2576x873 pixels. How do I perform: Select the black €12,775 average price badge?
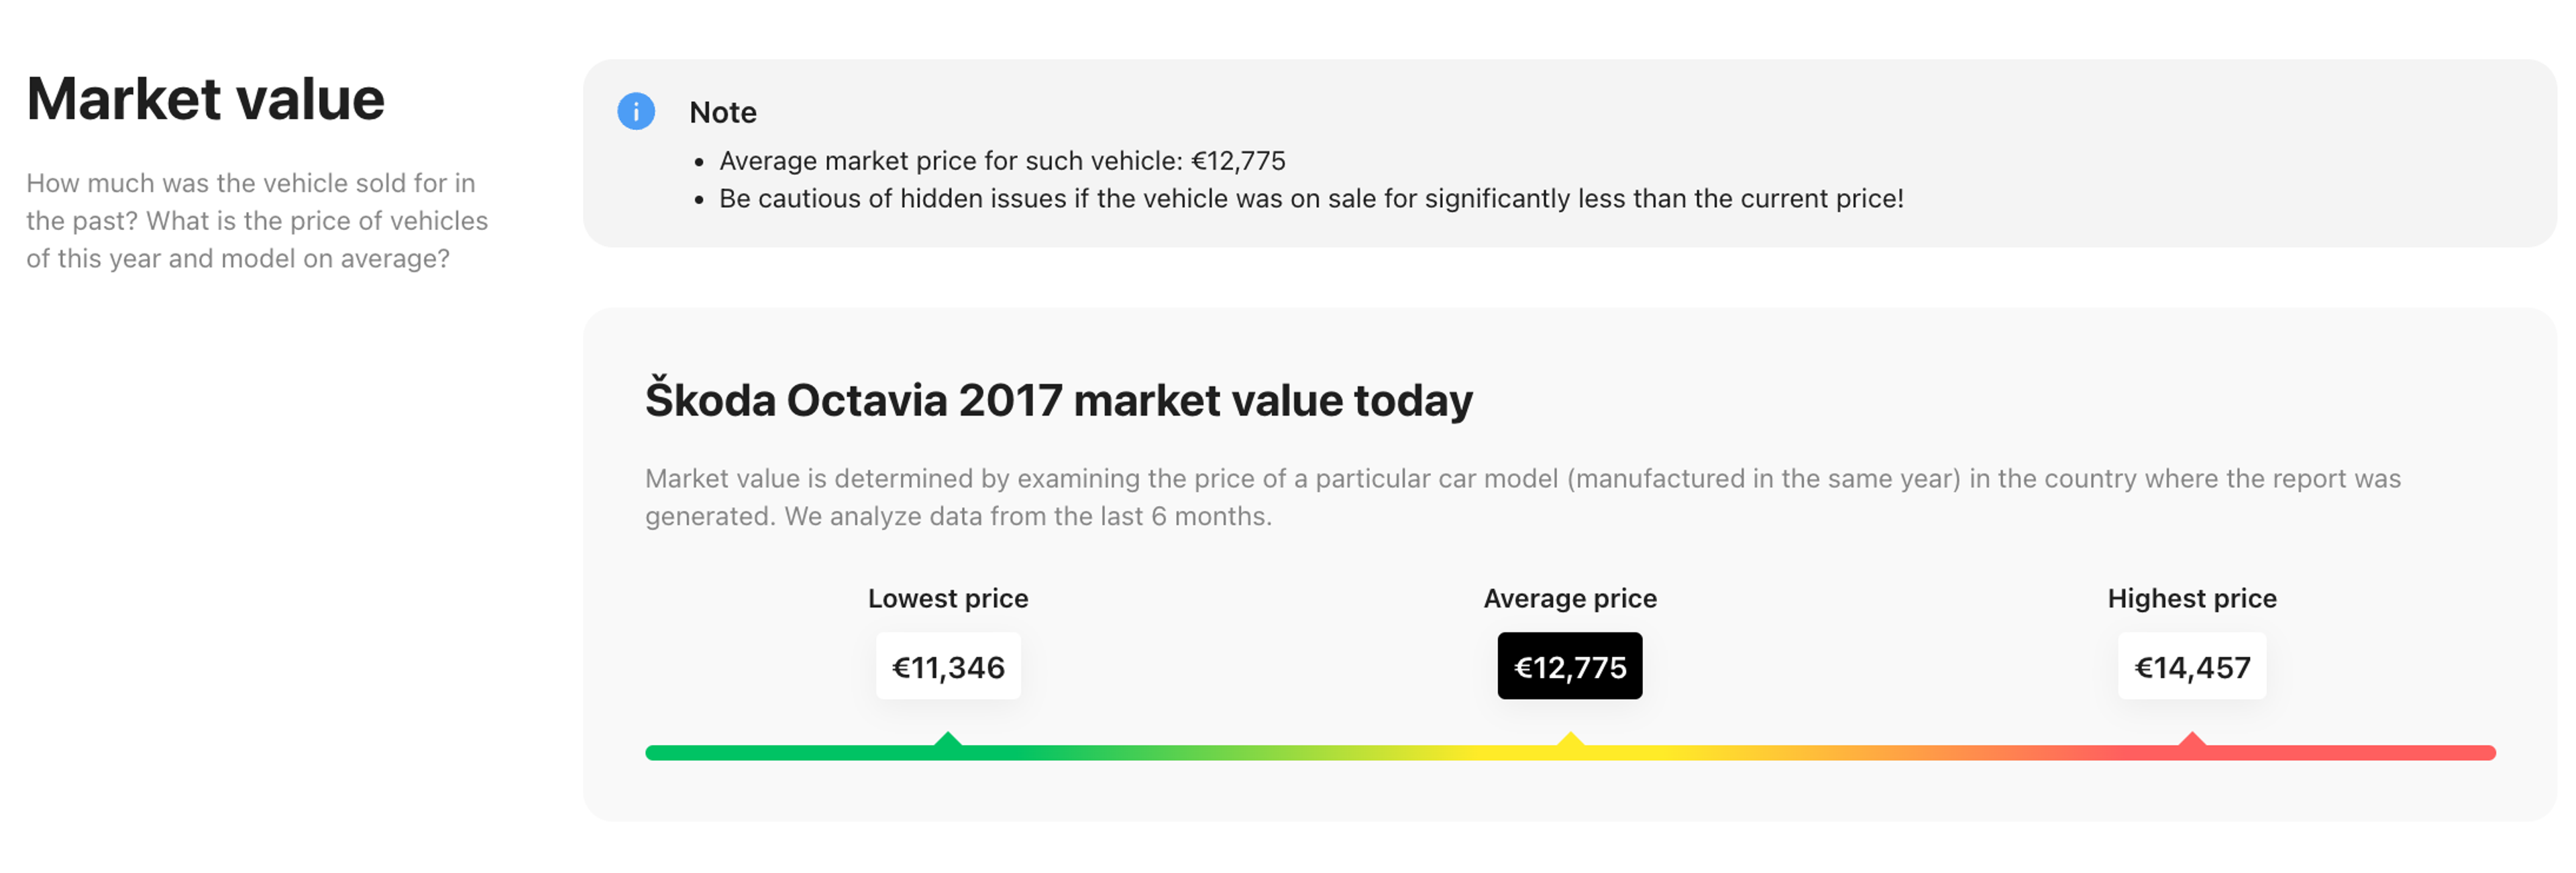1570,666
